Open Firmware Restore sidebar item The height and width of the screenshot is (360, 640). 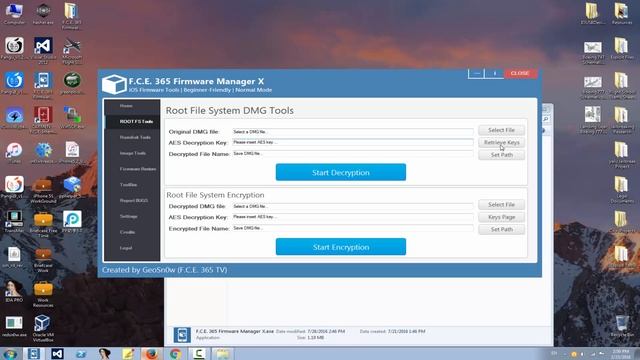pyautogui.click(x=132, y=169)
